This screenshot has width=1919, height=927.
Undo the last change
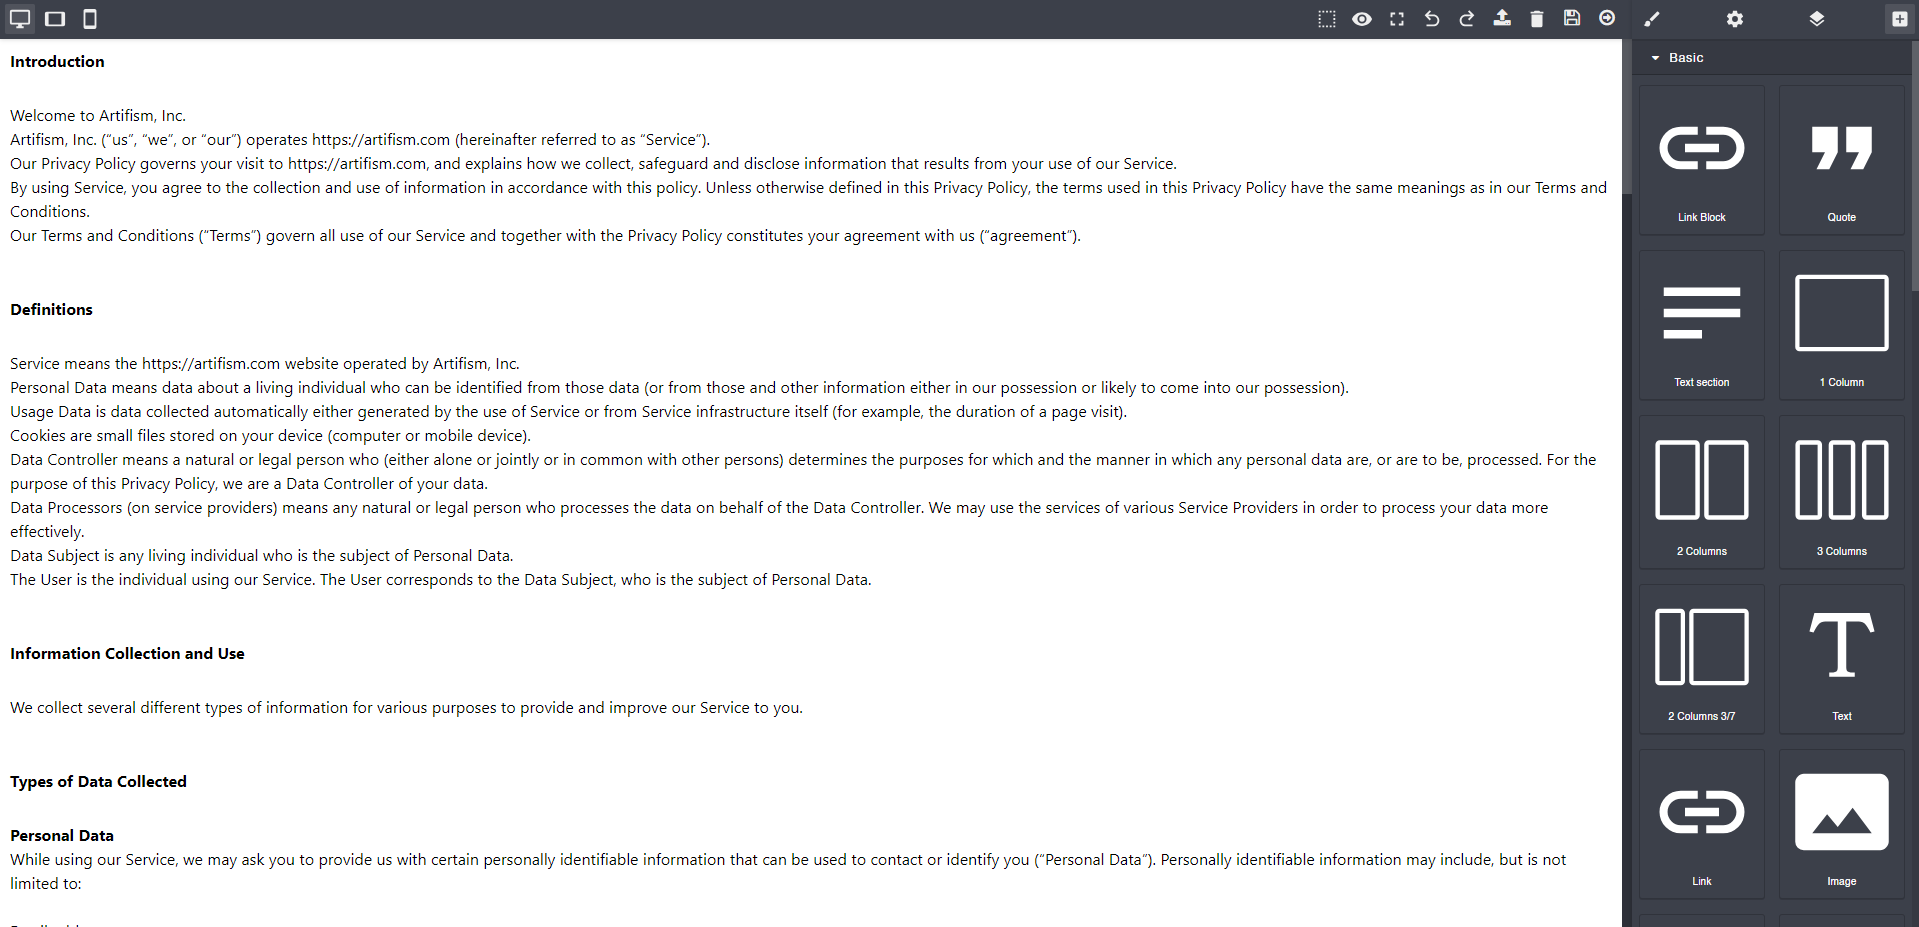1432,19
